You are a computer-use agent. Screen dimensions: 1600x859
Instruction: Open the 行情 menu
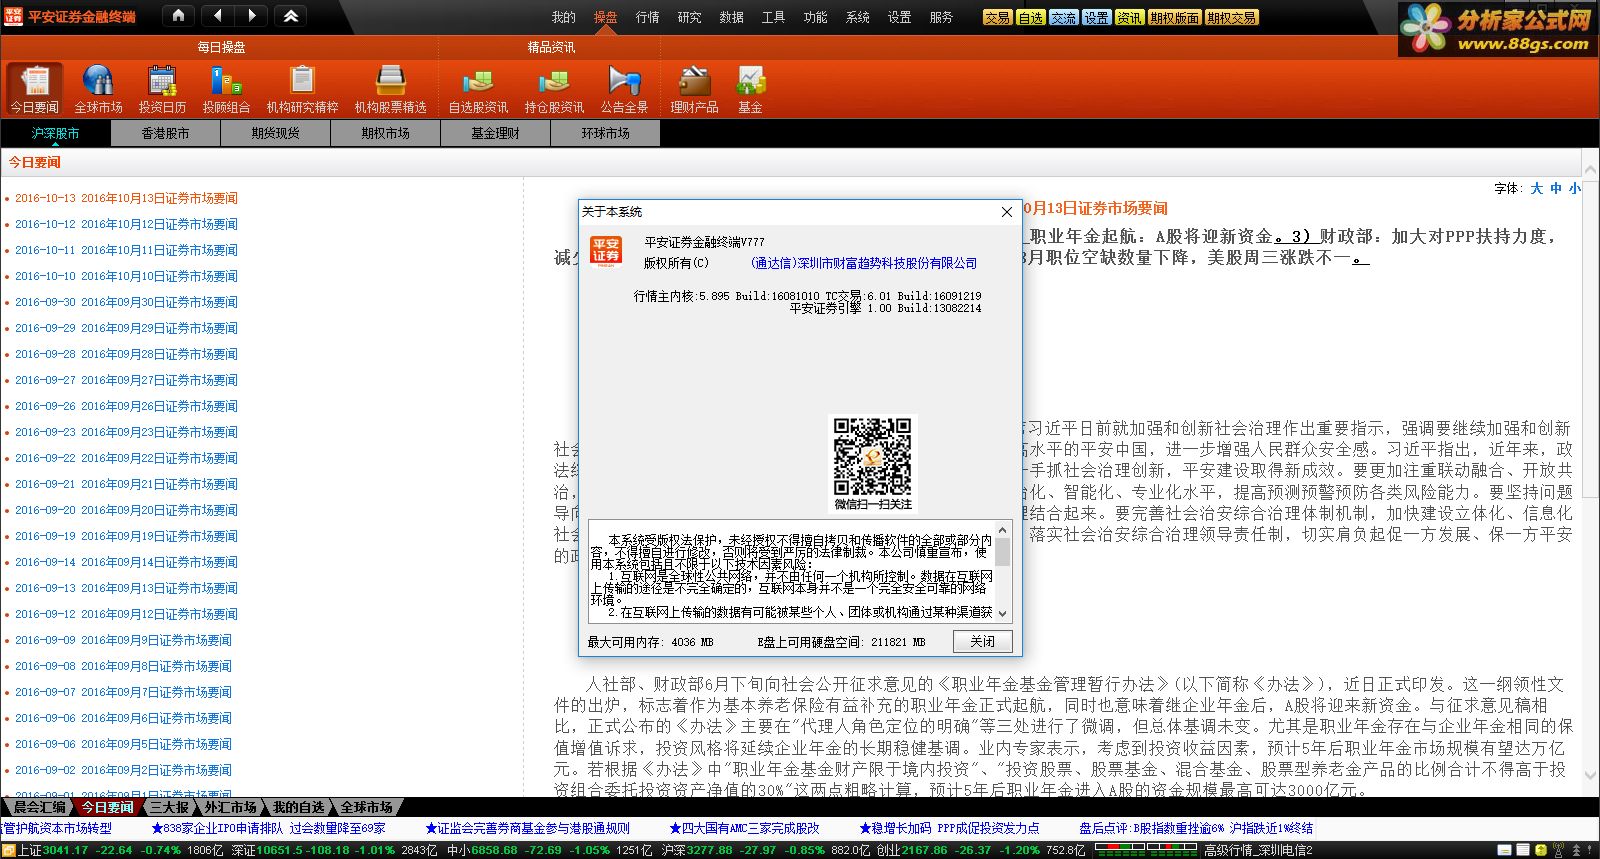click(x=648, y=17)
